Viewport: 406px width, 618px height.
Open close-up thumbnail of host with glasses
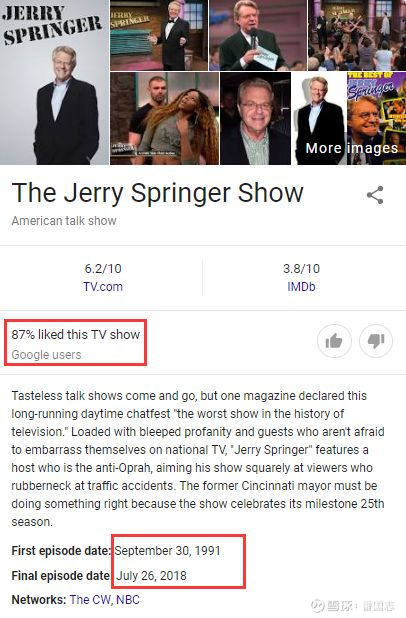255,118
